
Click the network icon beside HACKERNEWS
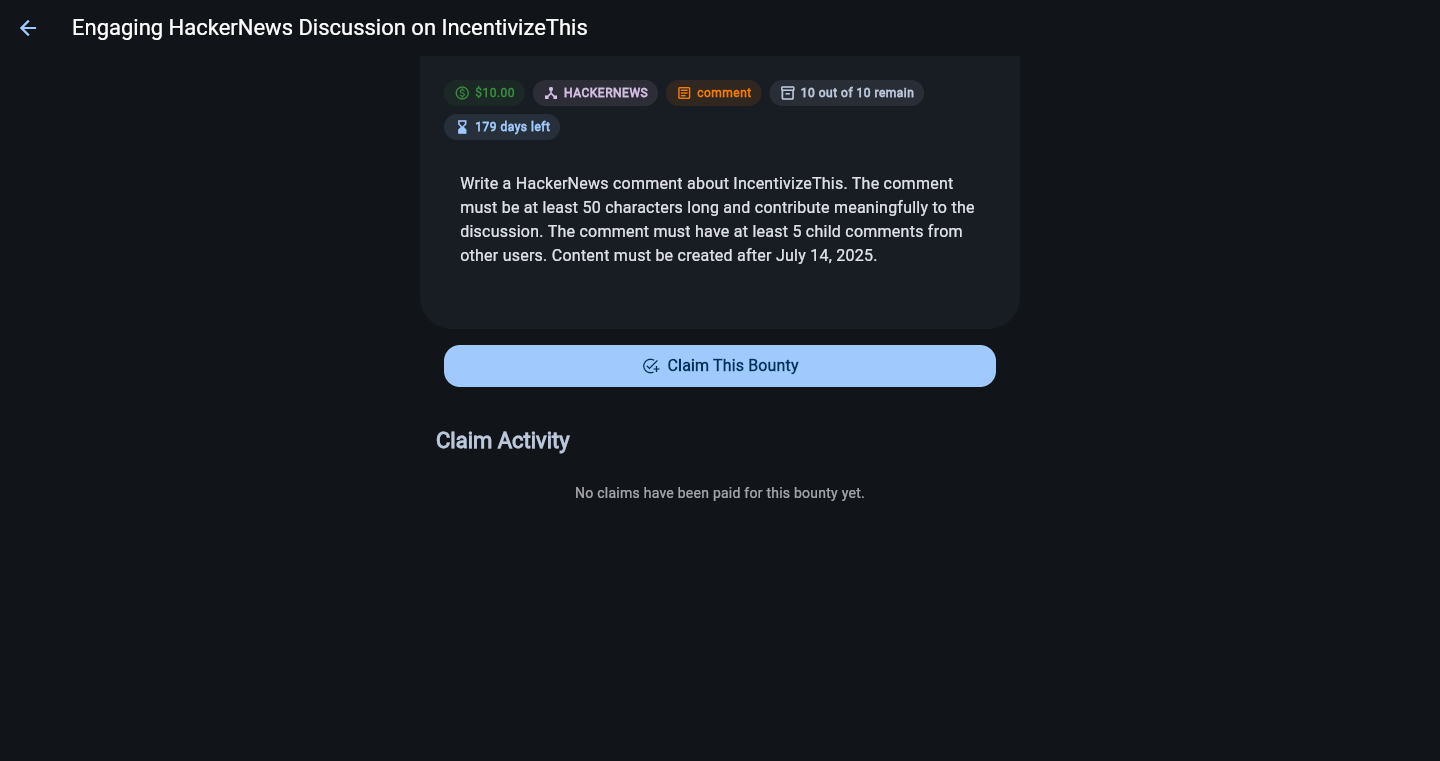click(551, 93)
